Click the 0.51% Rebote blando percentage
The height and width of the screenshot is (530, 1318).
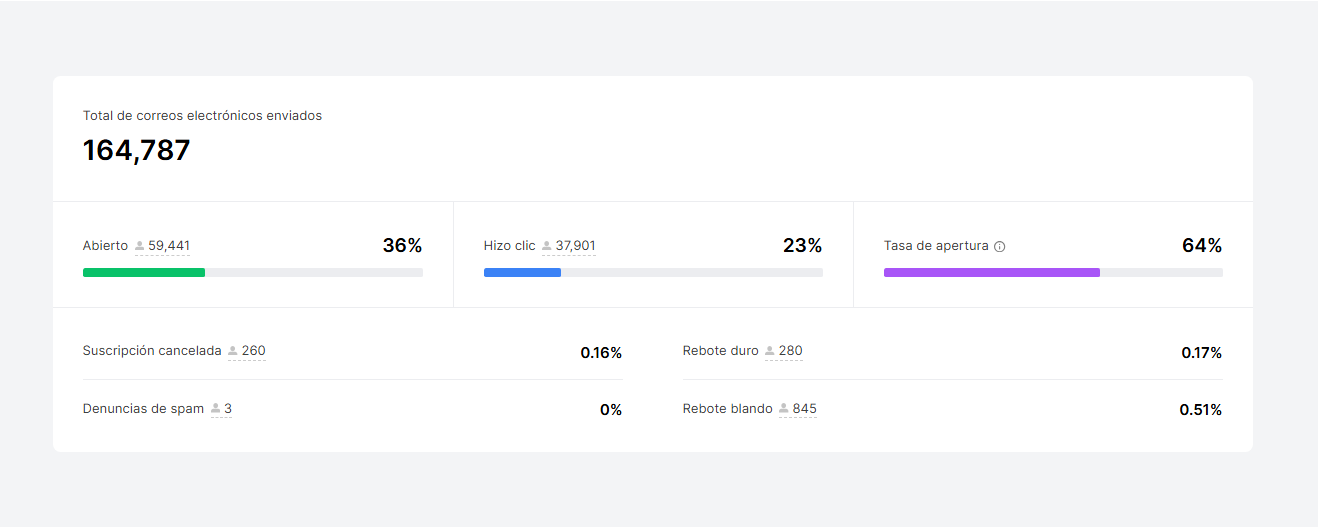[1200, 410]
